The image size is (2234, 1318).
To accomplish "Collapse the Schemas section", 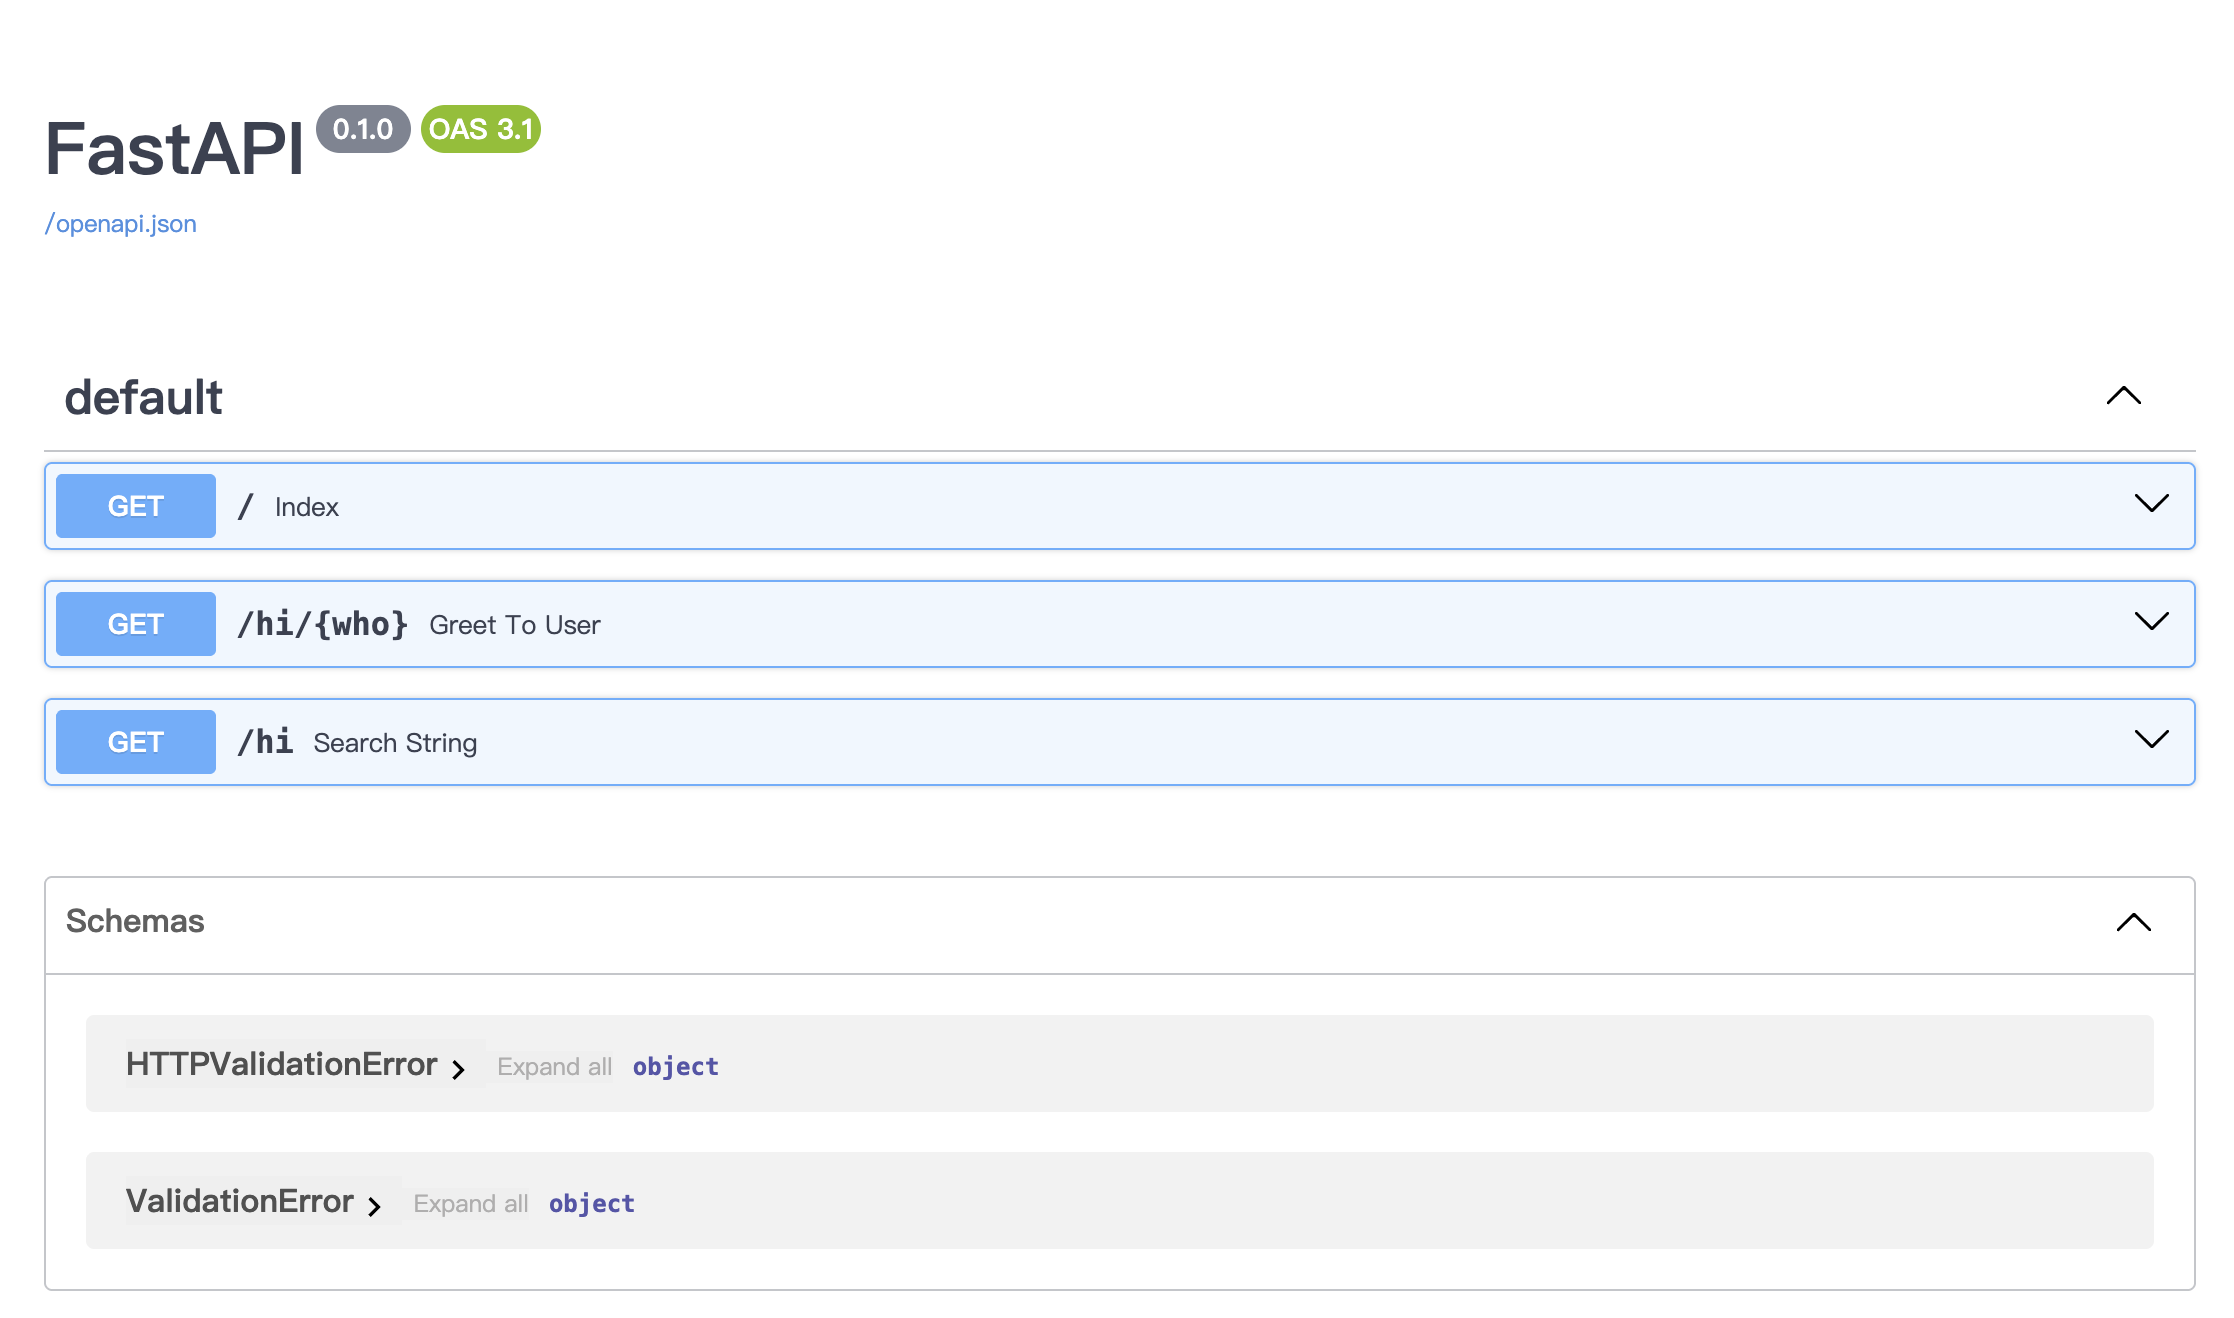I will click(x=2135, y=922).
